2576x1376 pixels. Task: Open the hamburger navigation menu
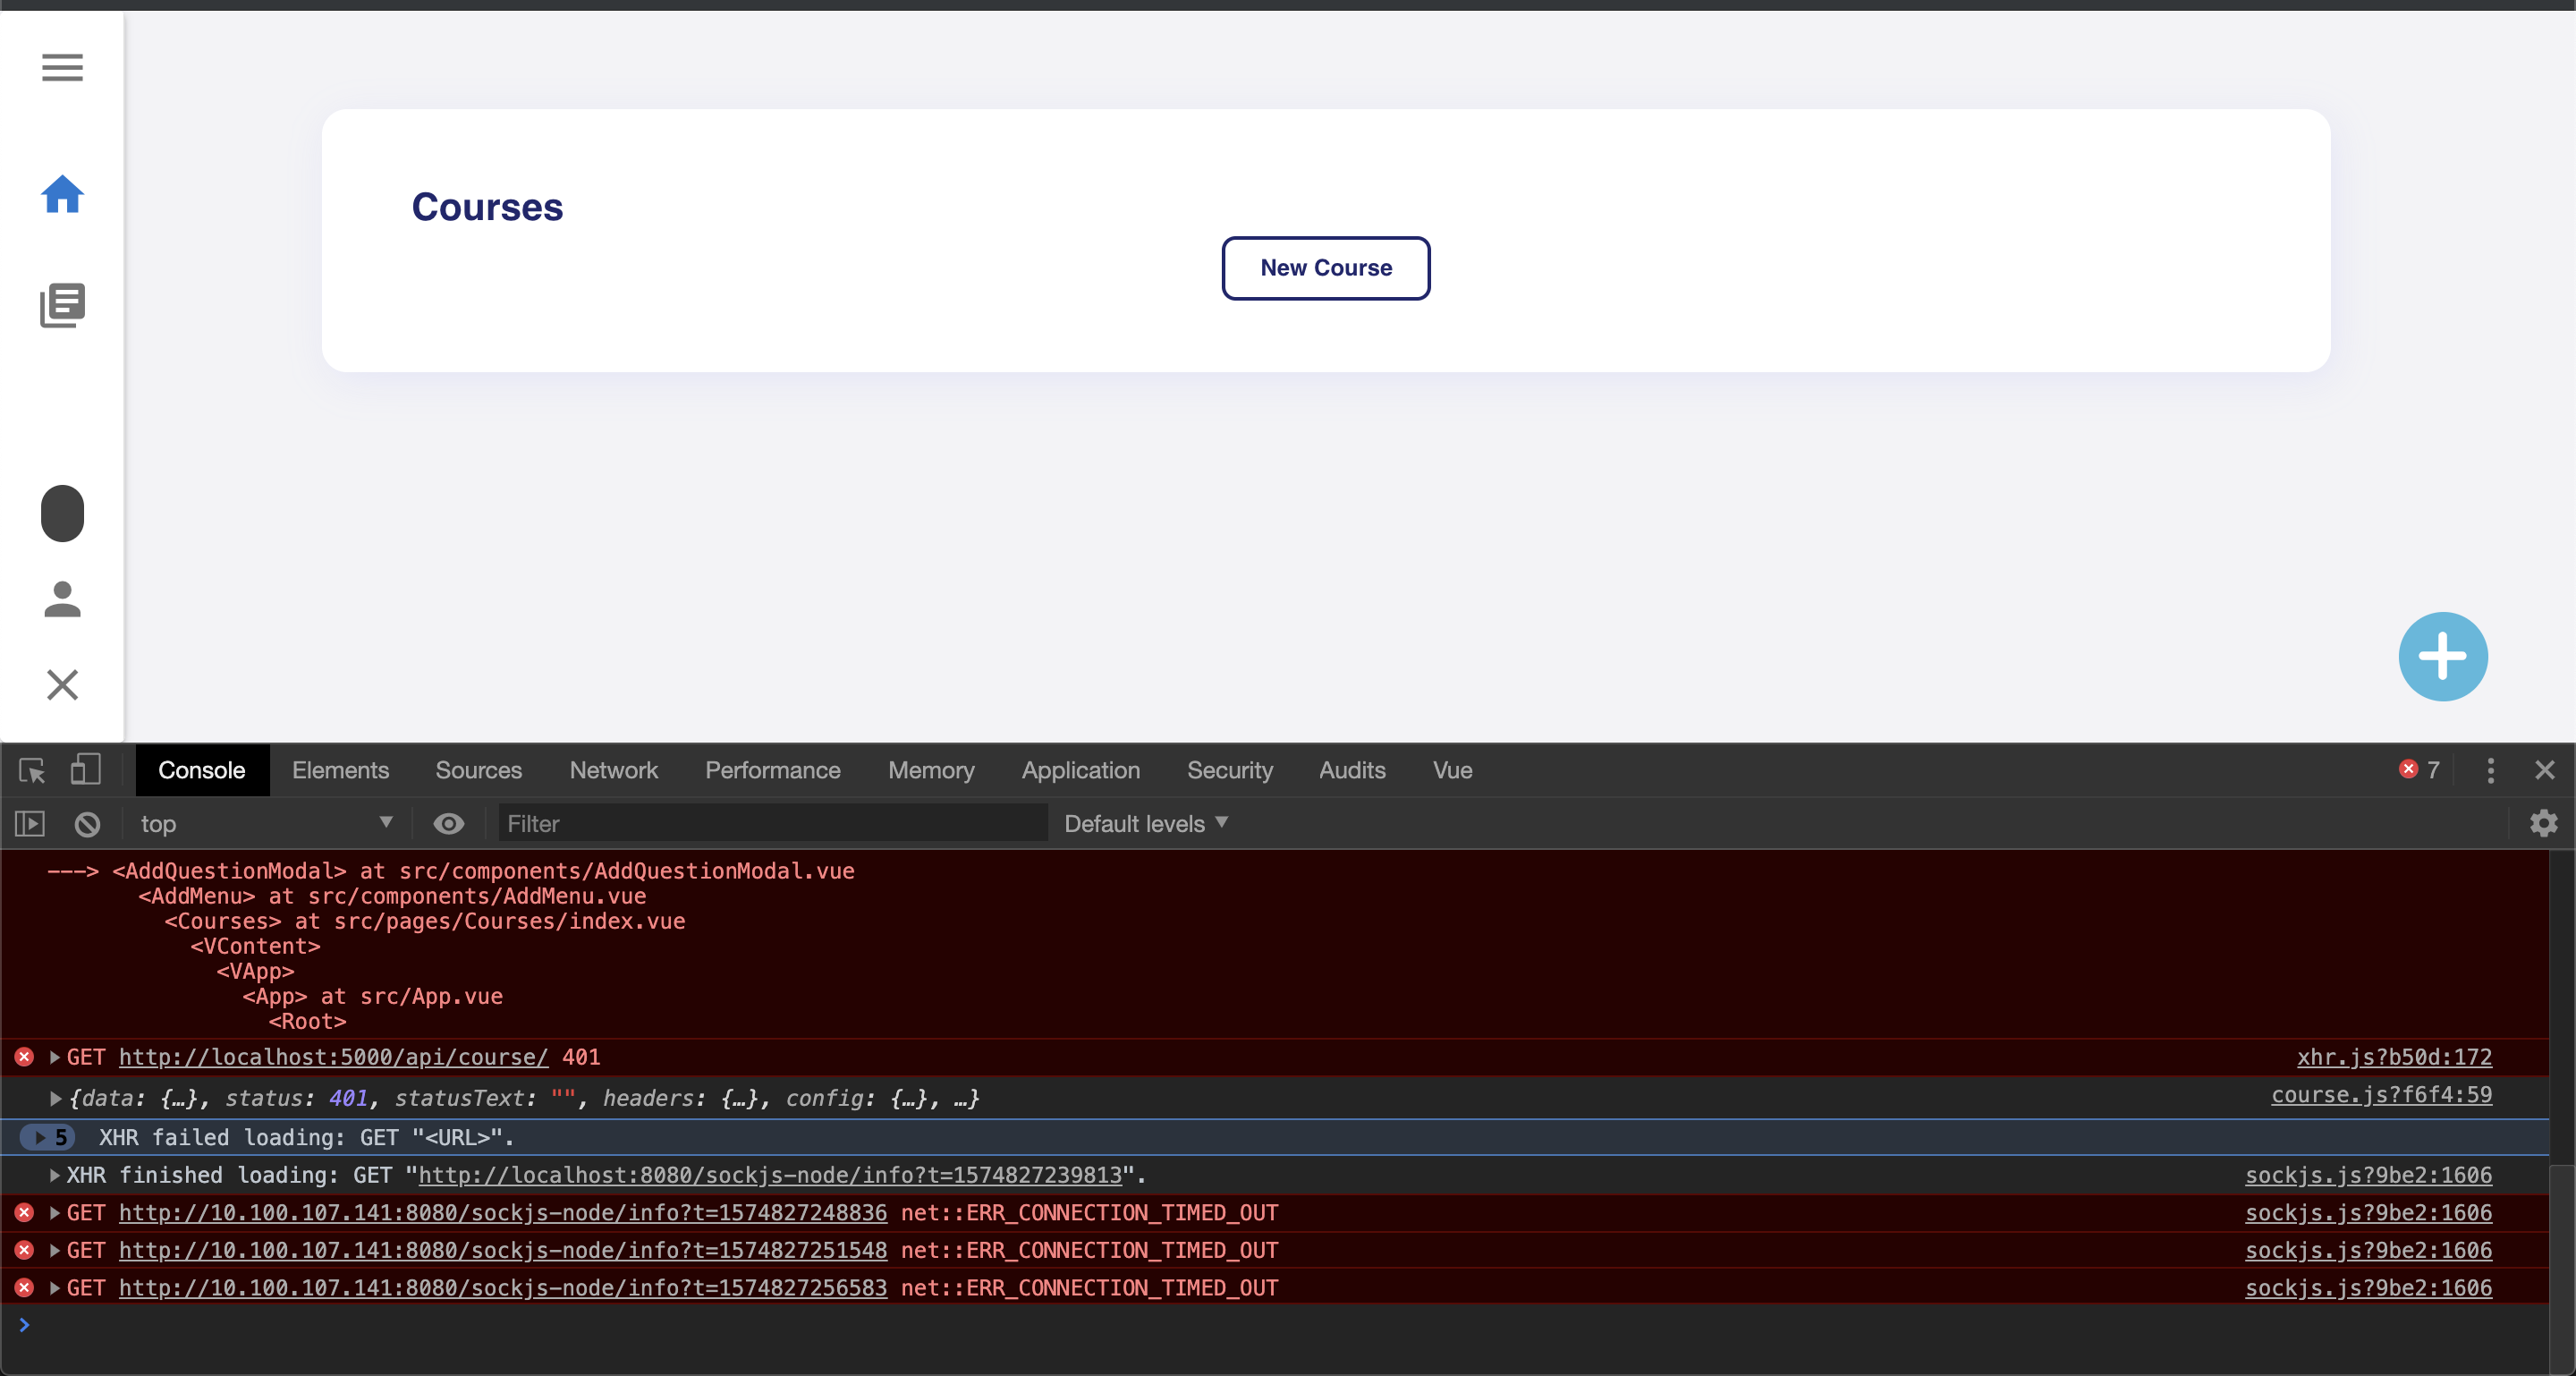62,67
